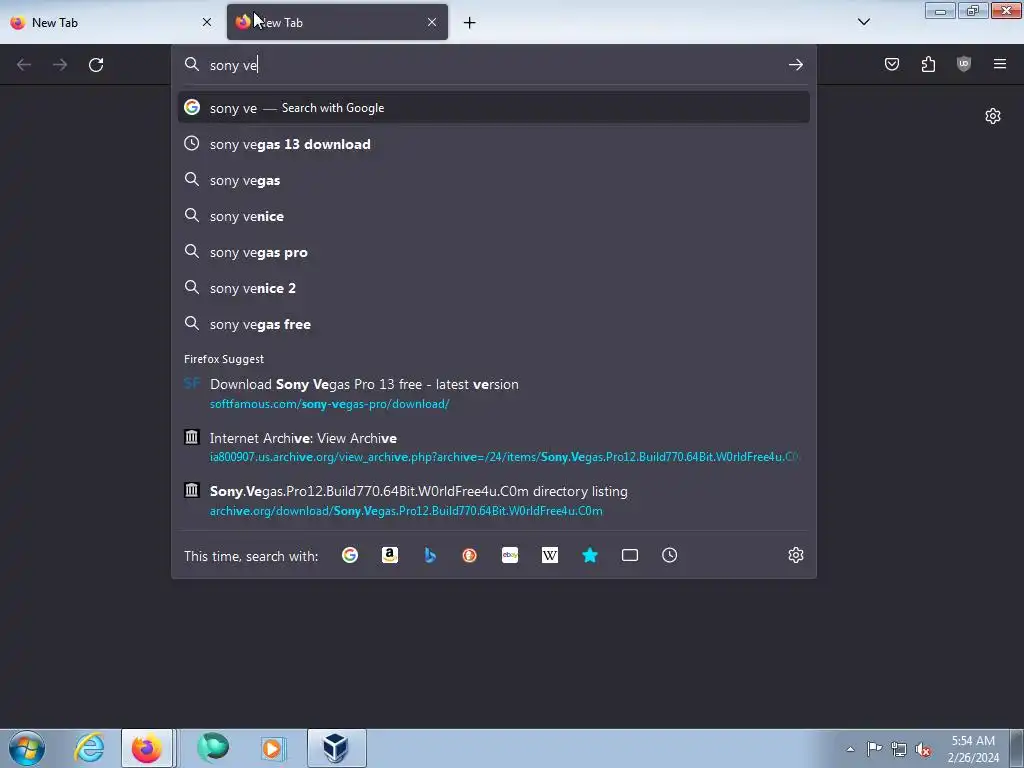Screen dimensions: 1024x768
Task: Select history suggestion 'sony vegas 13 download'
Action: [x=494, y=144]
